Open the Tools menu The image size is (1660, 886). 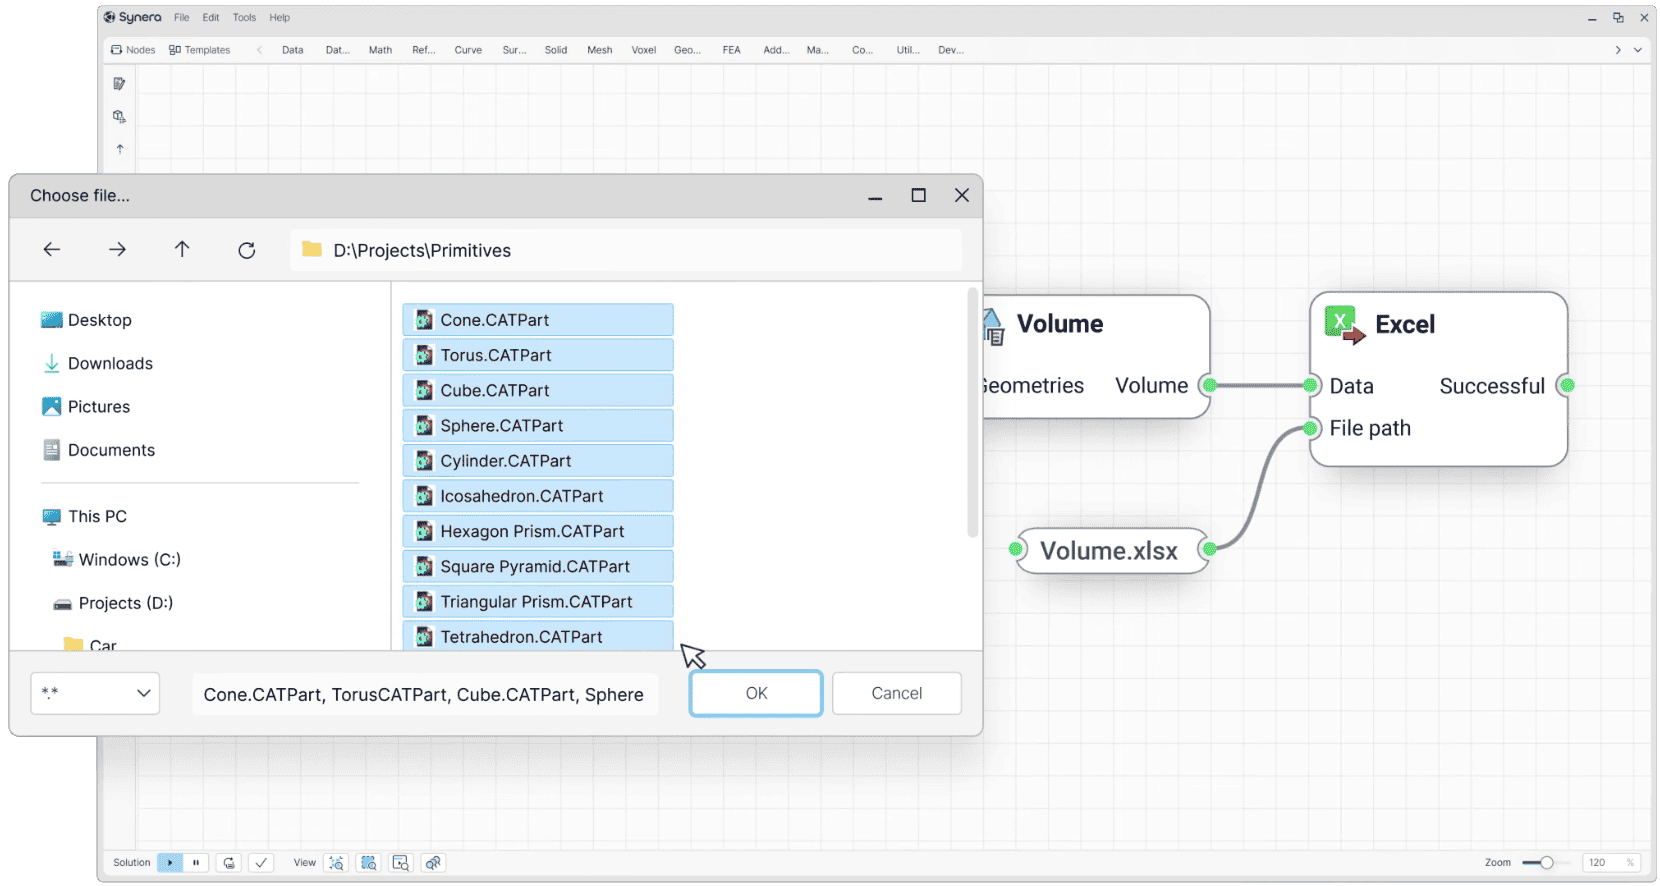244,17
